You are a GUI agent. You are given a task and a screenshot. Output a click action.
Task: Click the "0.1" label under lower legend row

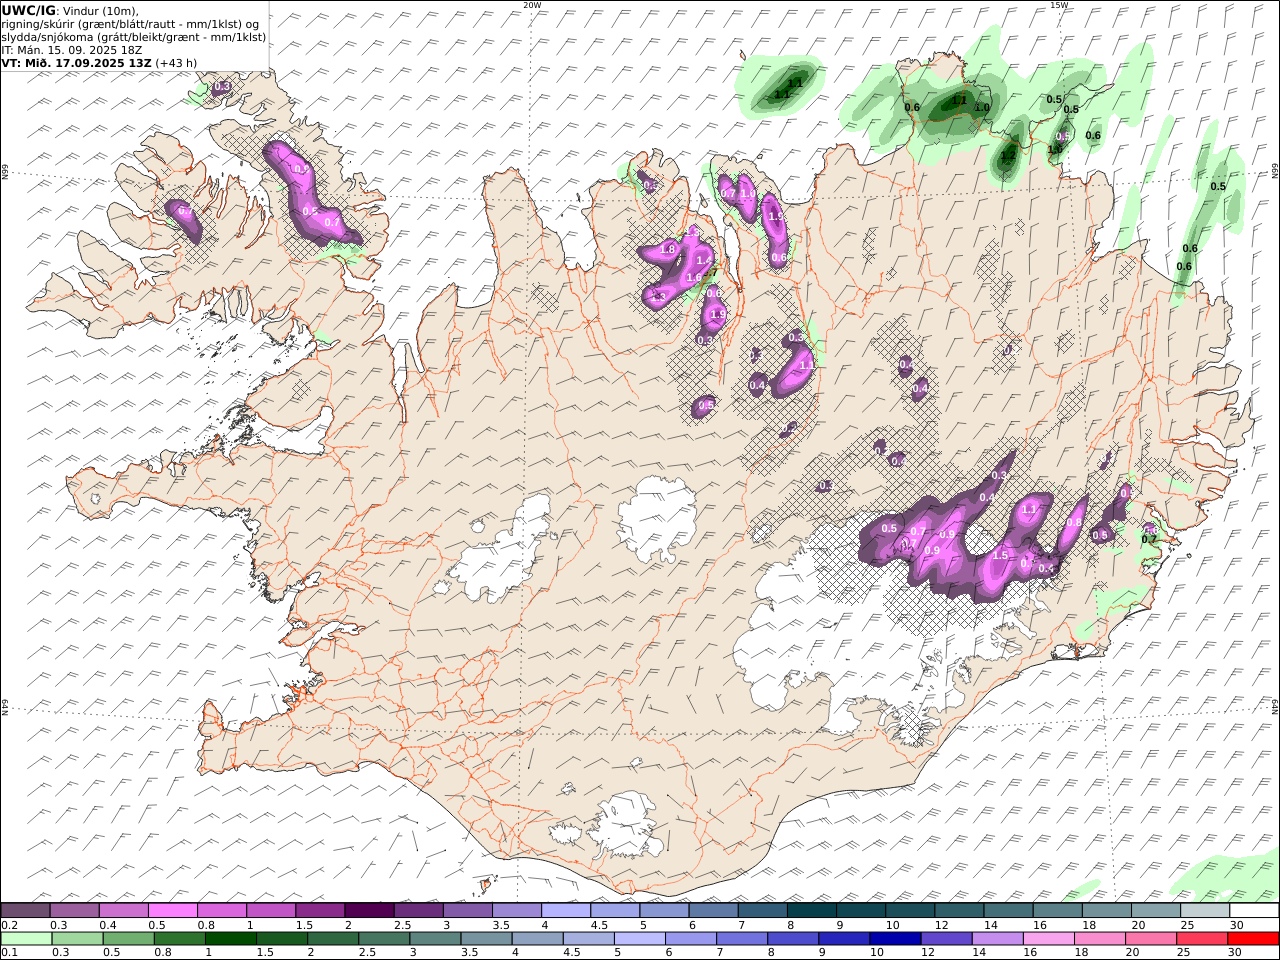pyautogui.click(x=9, y=953)
